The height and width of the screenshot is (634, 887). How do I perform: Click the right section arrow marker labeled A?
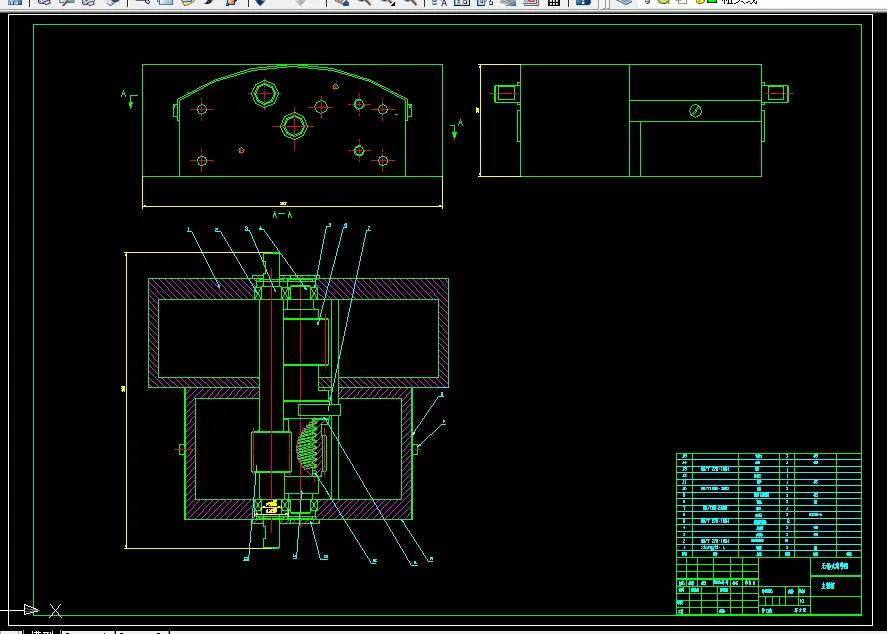coord(457,130)
